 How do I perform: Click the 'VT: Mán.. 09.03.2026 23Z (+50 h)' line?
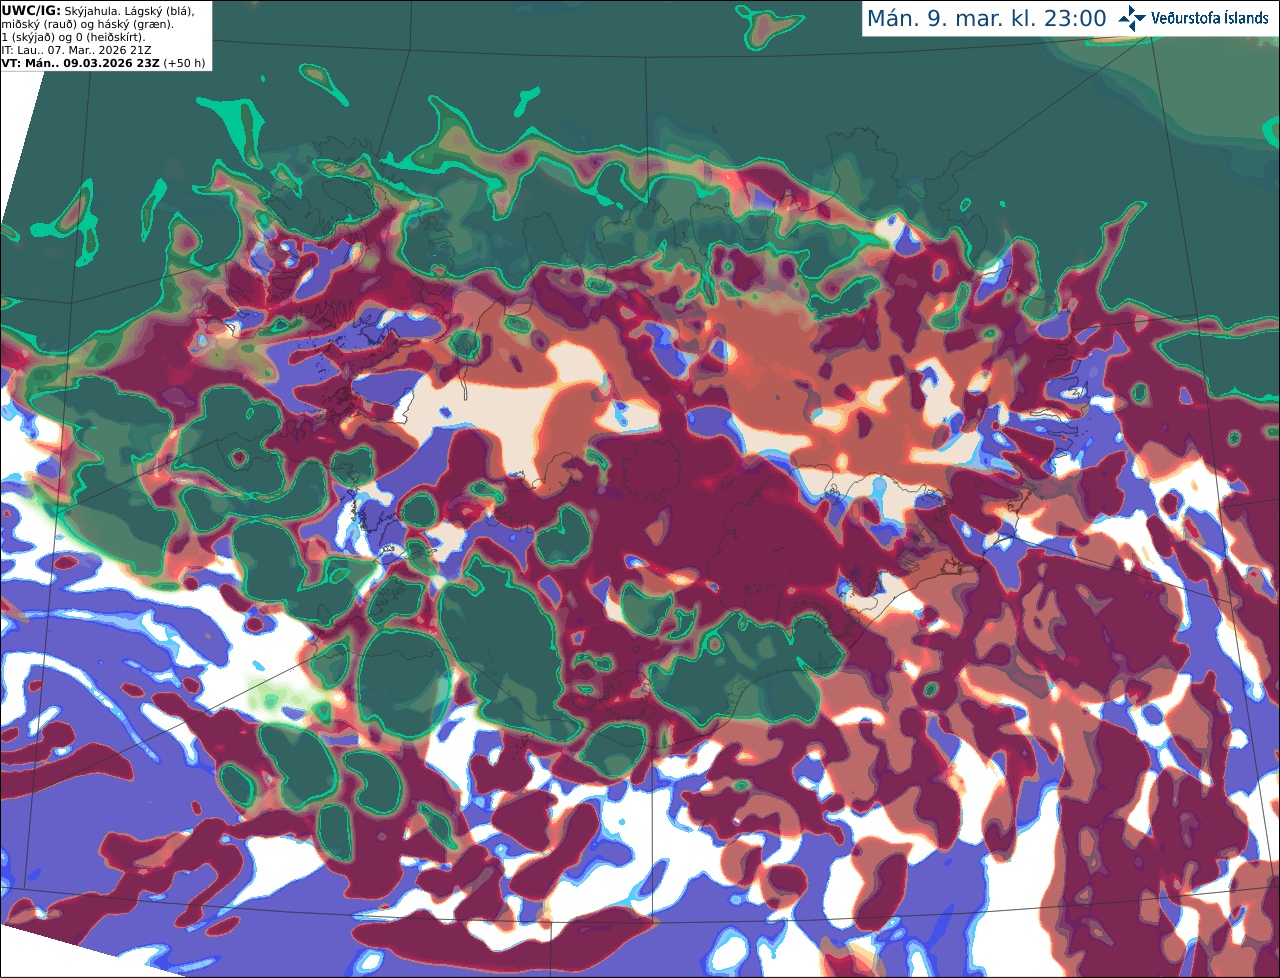[x=103, y=63]
